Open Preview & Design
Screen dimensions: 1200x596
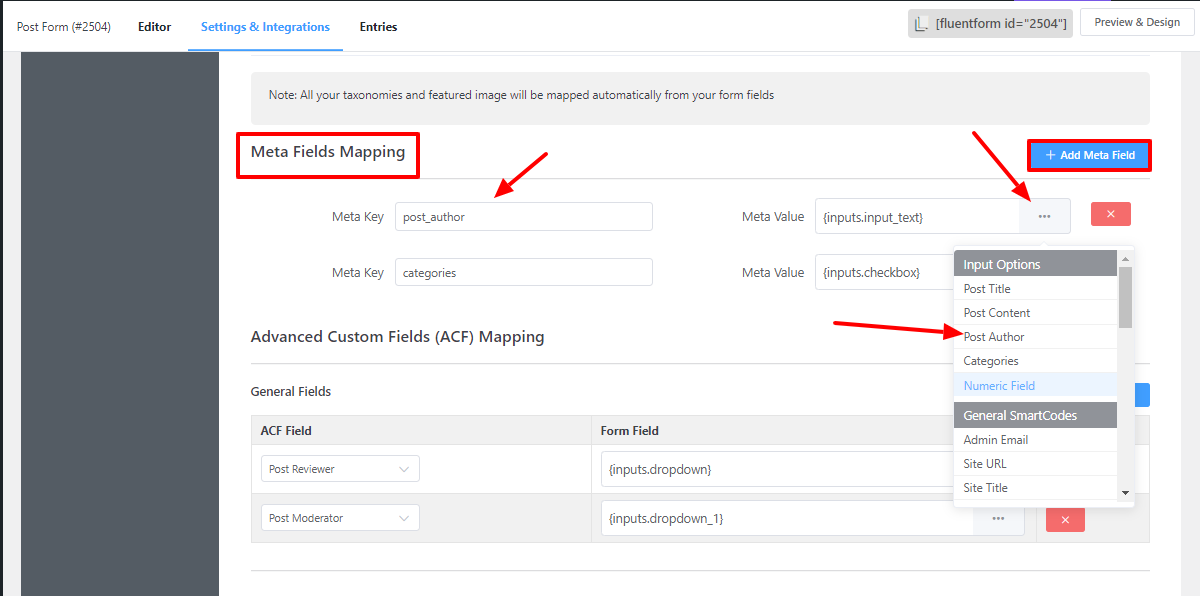coord(1137,23)
